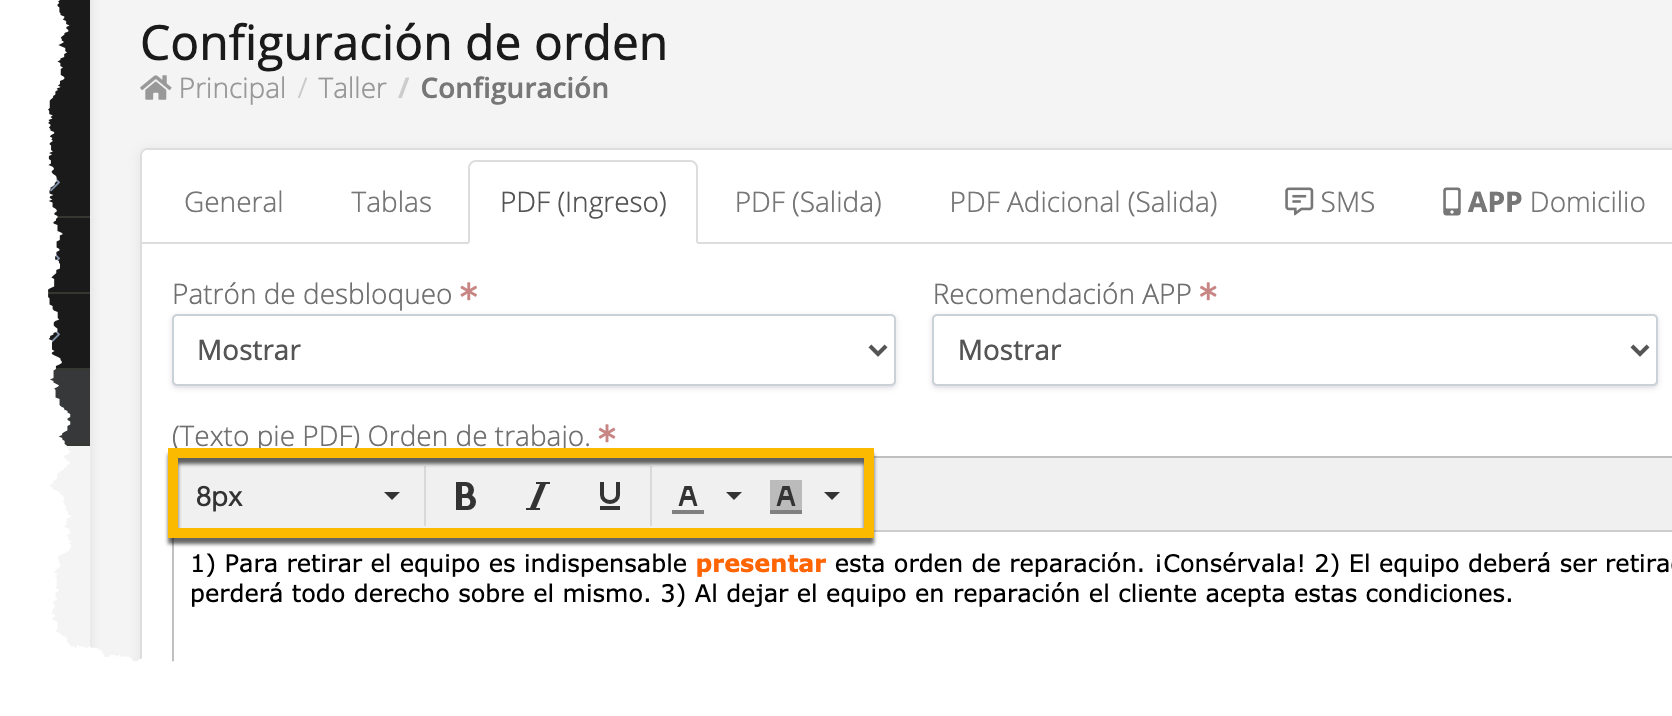Open the Patrón de desbloqueo select
The width and height of the screenshot is (1672, 716).
click(x=534, y=350)
